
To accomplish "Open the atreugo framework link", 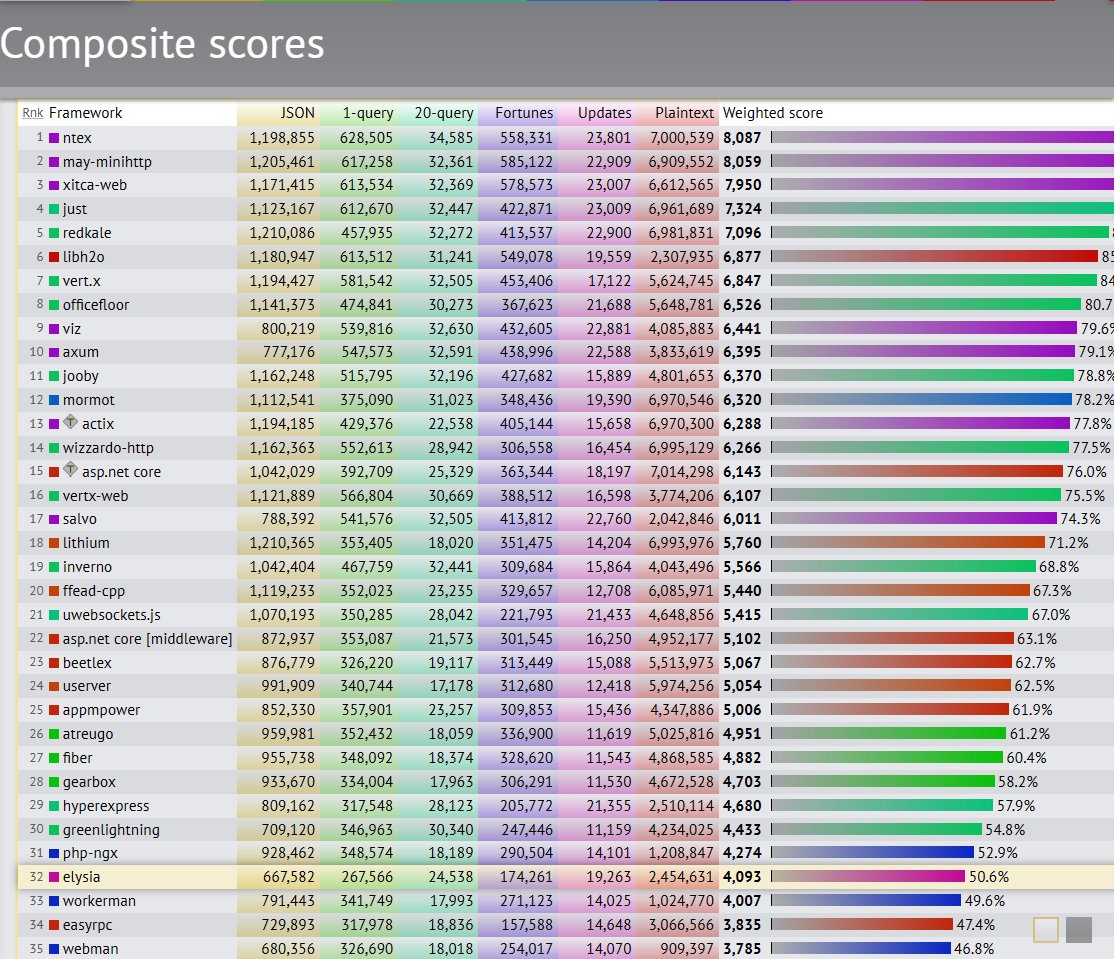I will (x=87, y=734).
